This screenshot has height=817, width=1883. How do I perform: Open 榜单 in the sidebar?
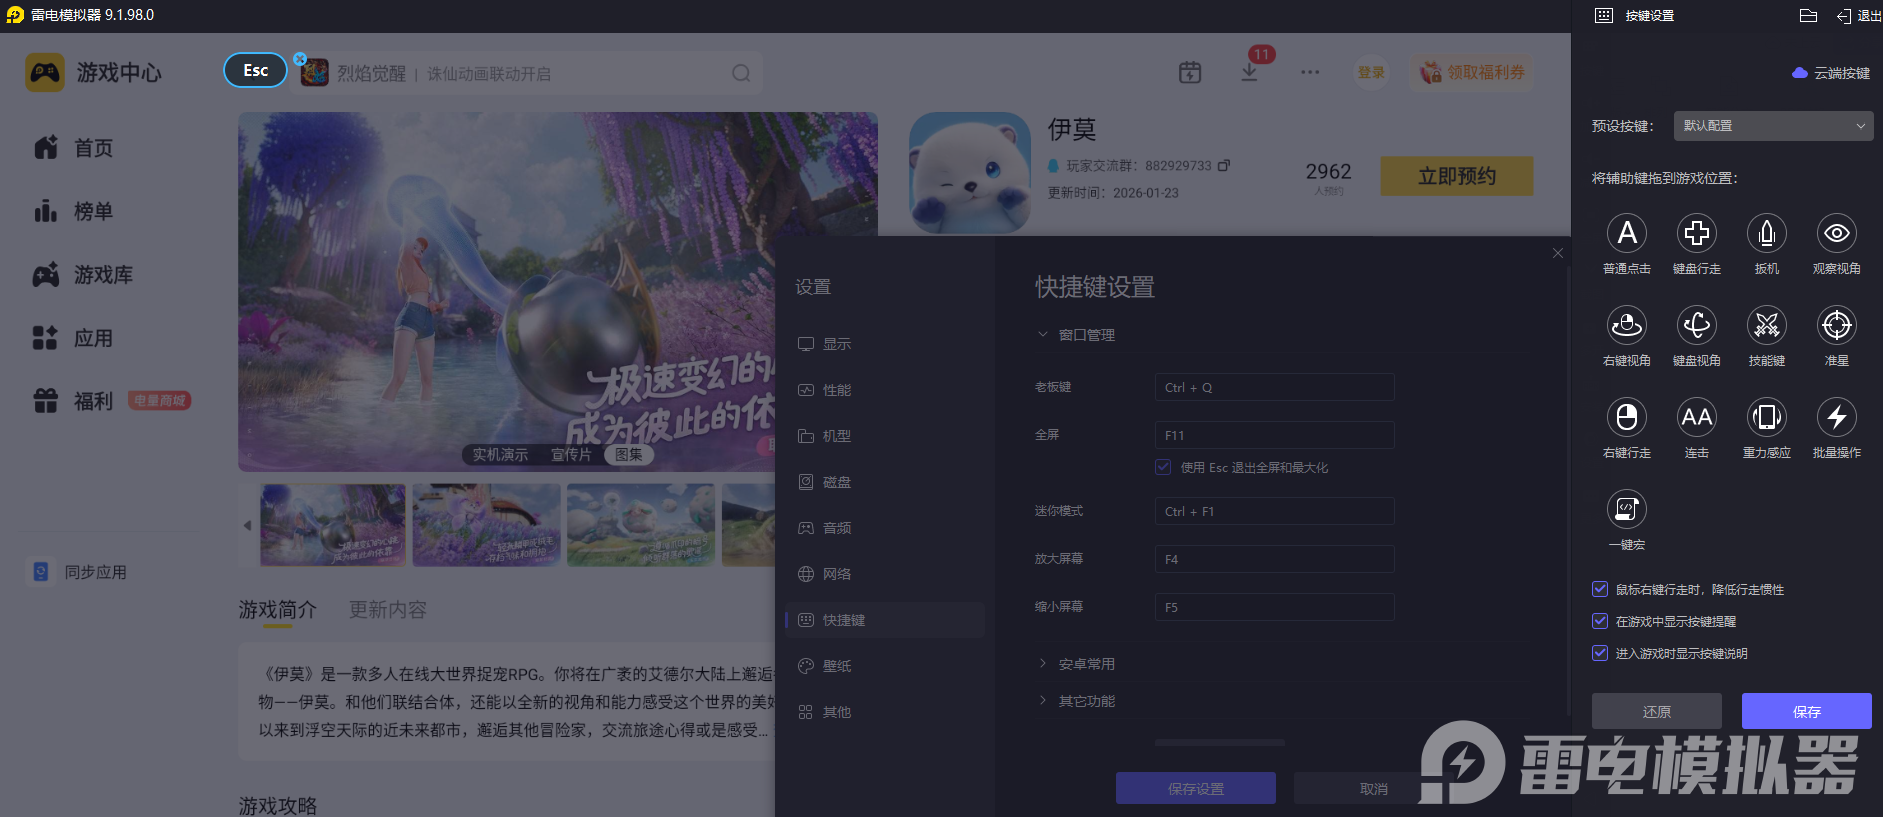tap(74, 211)
